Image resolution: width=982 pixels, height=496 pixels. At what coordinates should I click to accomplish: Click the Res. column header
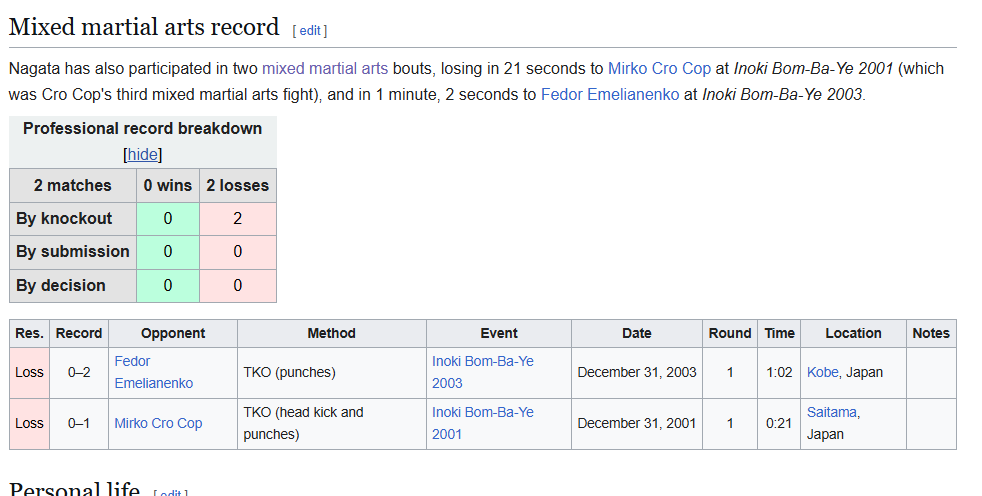coord(29,333)
